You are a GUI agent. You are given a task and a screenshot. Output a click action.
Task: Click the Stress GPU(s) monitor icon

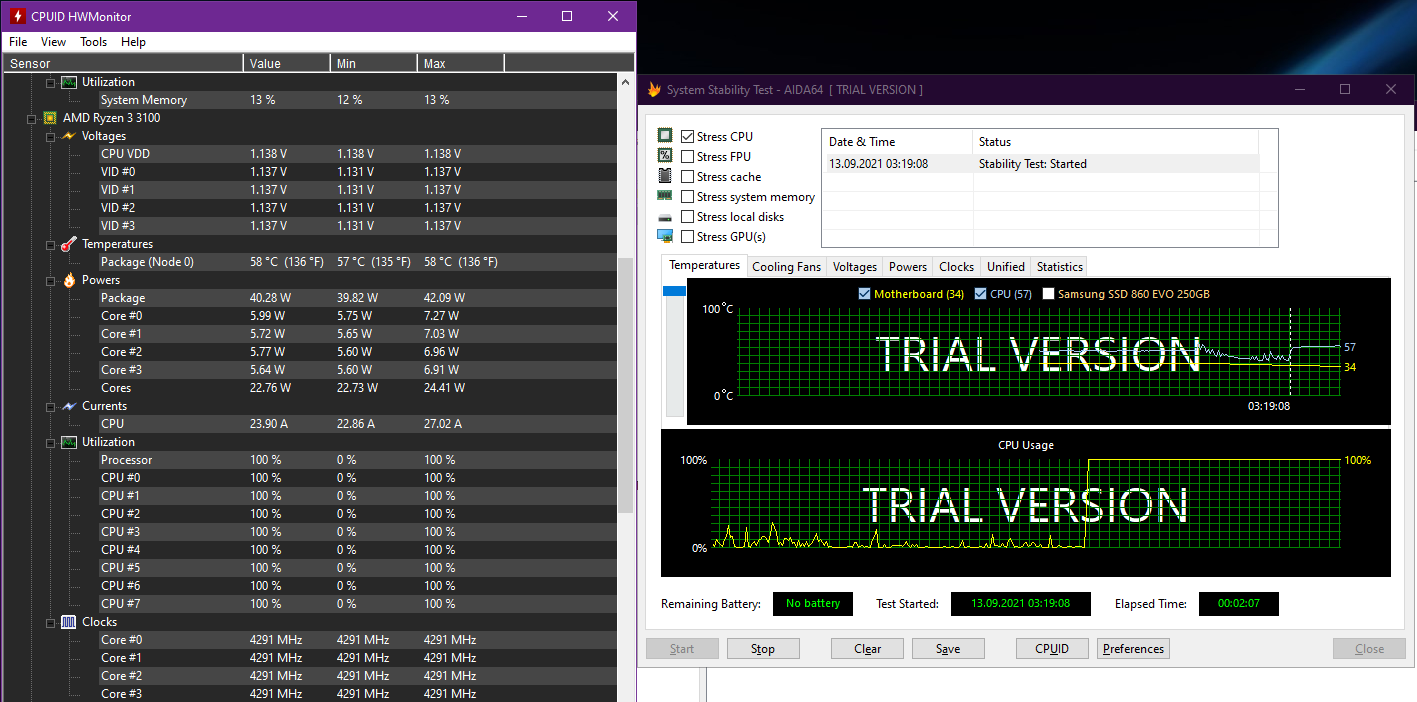[x=665, y=237]
